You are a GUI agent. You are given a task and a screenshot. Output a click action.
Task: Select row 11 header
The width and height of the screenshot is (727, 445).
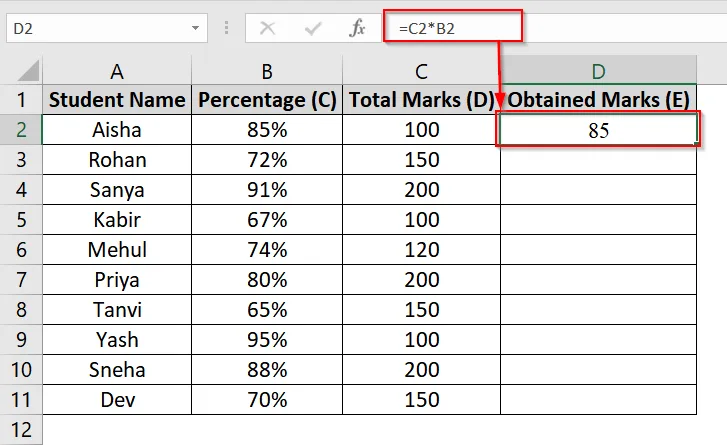point(21,400)
